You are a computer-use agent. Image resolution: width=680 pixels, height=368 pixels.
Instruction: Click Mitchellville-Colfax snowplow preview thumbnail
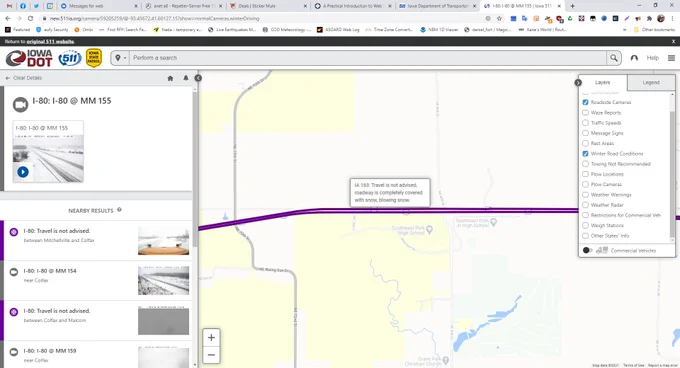point(163,241)
